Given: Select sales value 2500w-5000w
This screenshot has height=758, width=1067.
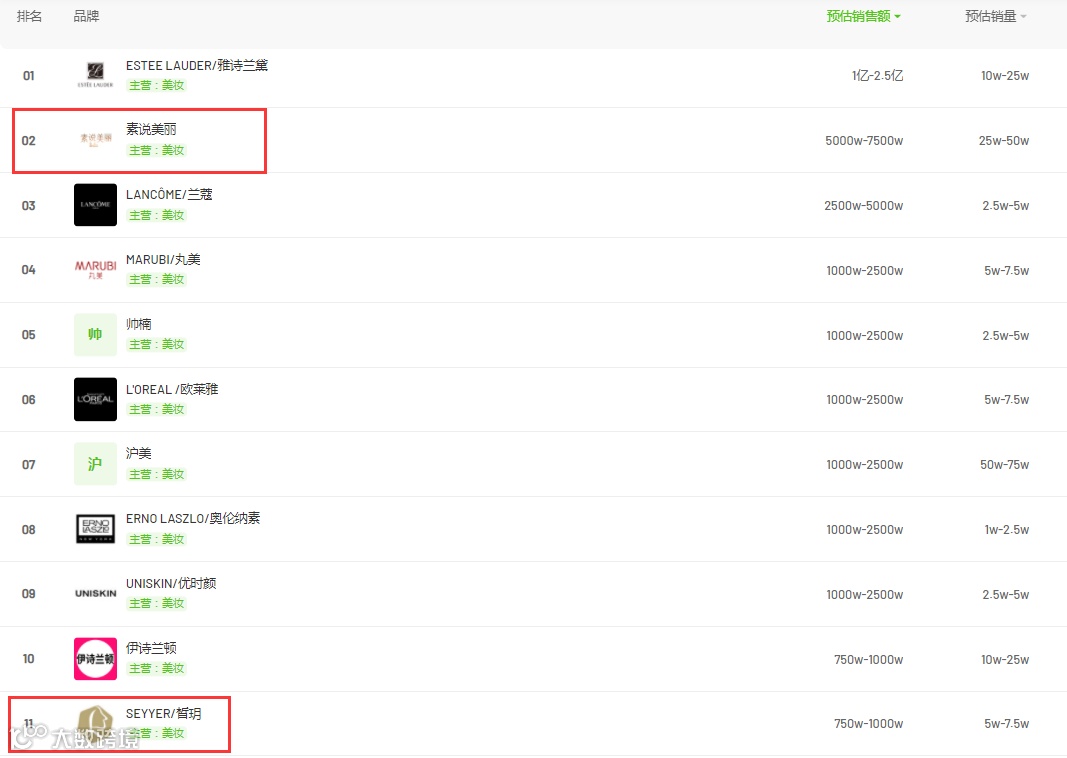Looking at the screenshot, I should point(864,205).
